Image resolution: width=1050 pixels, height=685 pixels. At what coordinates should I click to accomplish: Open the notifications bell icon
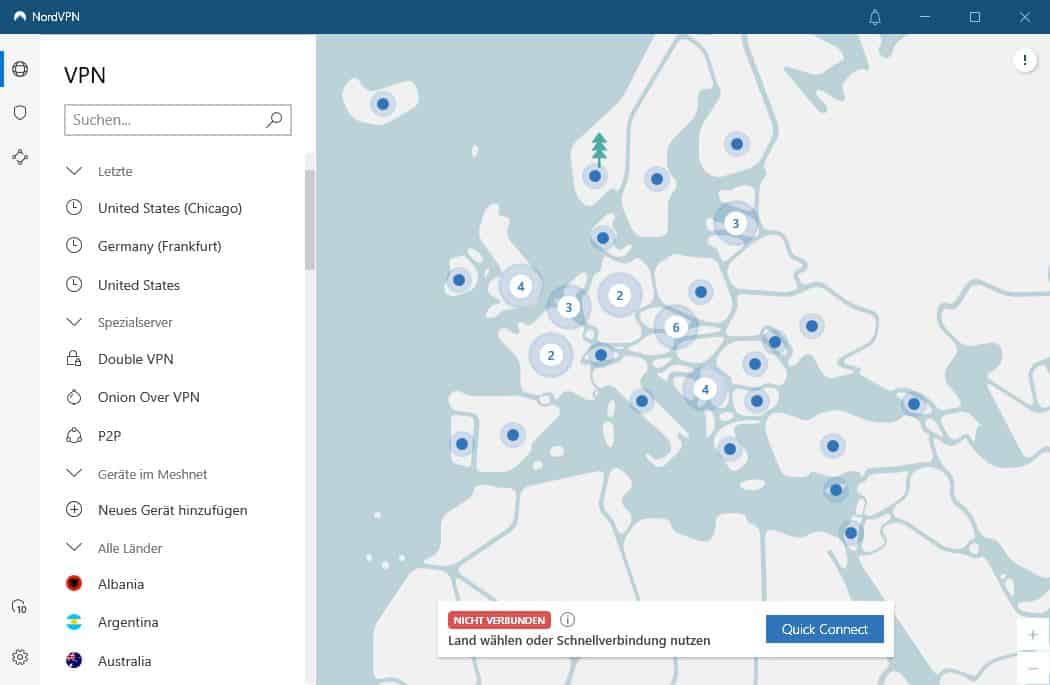tap(875, 17)
